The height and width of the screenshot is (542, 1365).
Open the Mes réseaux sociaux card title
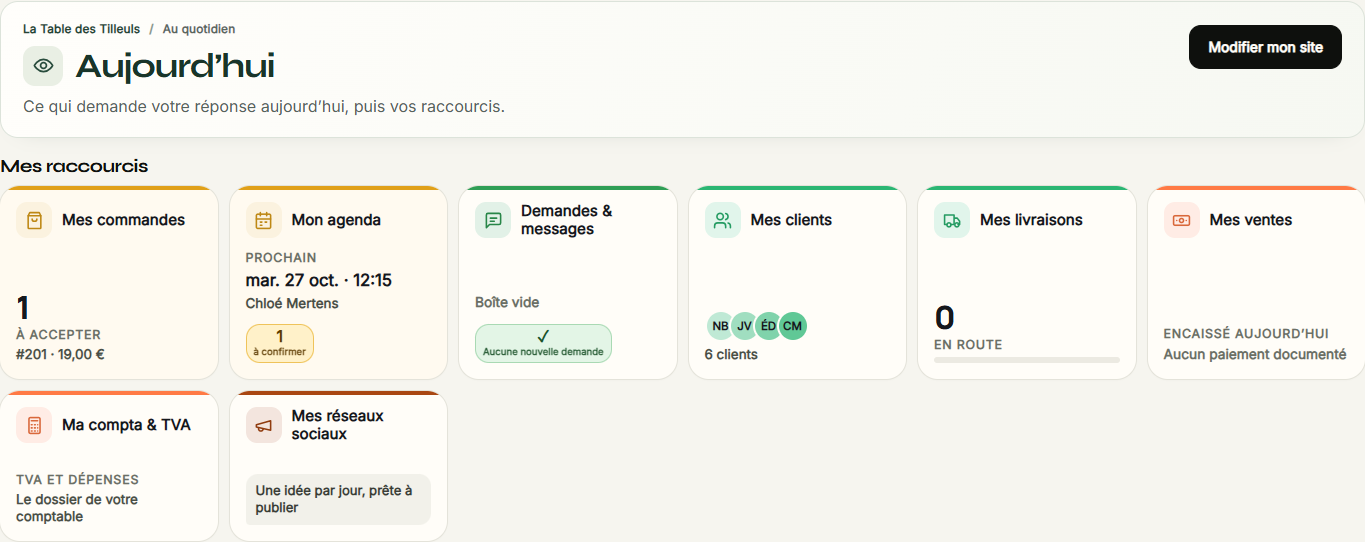pyautogui.click(x=338, y=425)
